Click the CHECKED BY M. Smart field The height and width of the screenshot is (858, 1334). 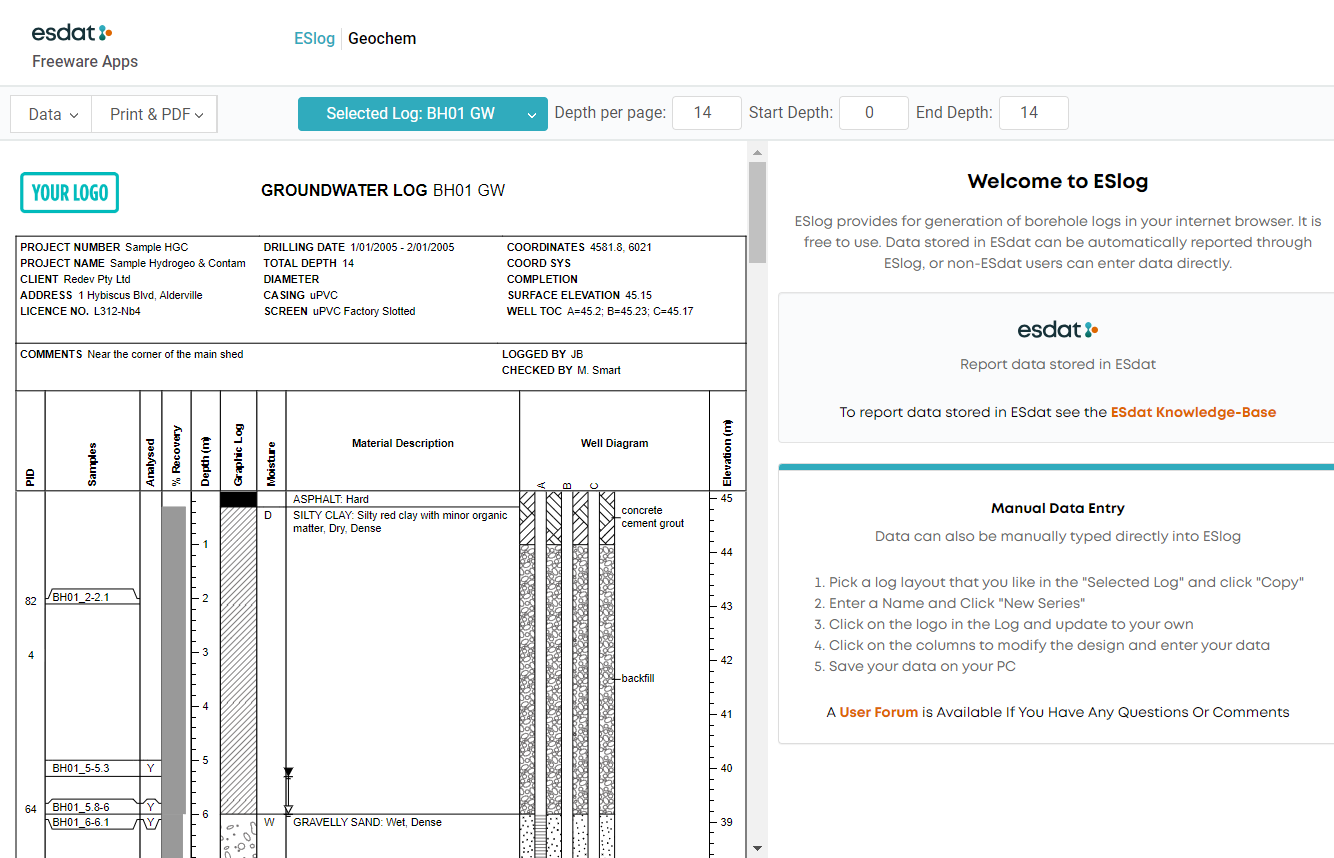(x=561, y=370)
